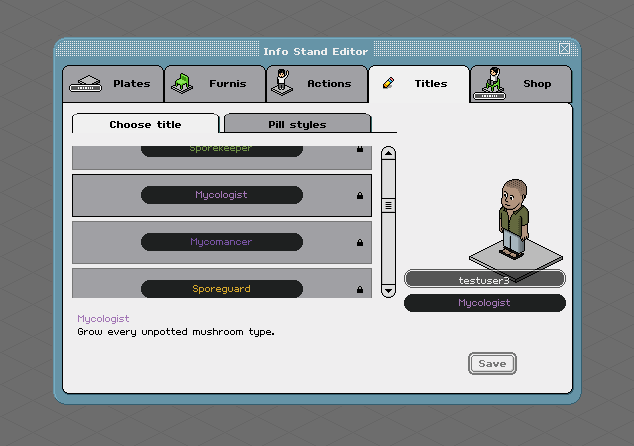Click the lock icon beside Mycologist
634x446 pixels.
coord(360,196)
